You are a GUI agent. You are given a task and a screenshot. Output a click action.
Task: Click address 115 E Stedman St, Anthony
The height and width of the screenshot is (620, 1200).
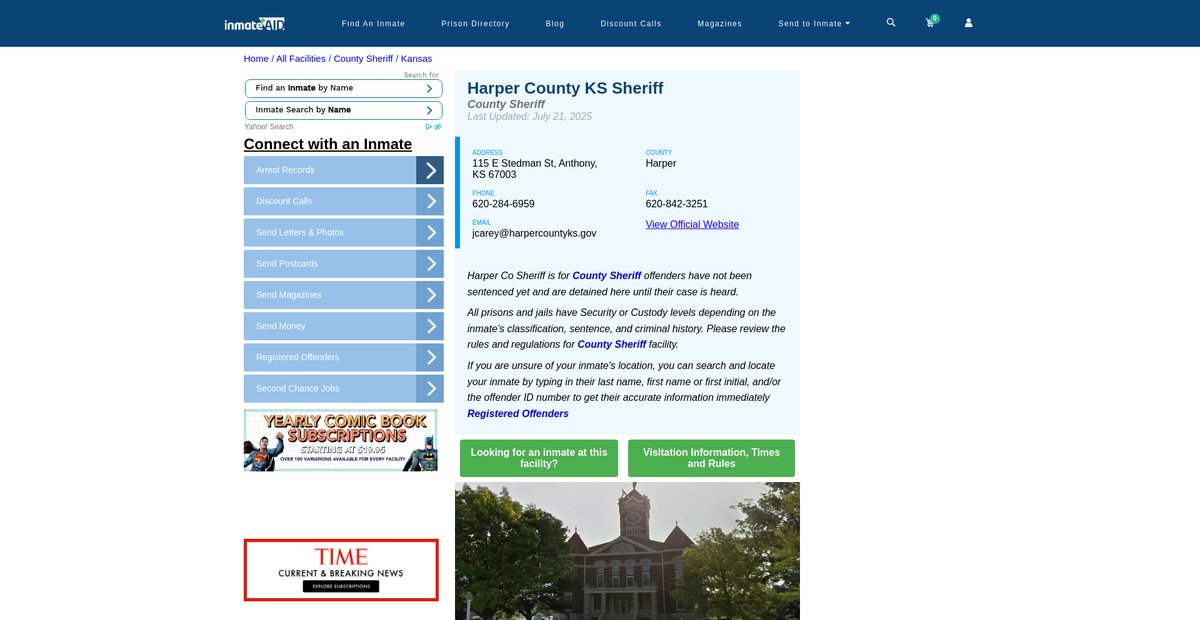point(535,169)
